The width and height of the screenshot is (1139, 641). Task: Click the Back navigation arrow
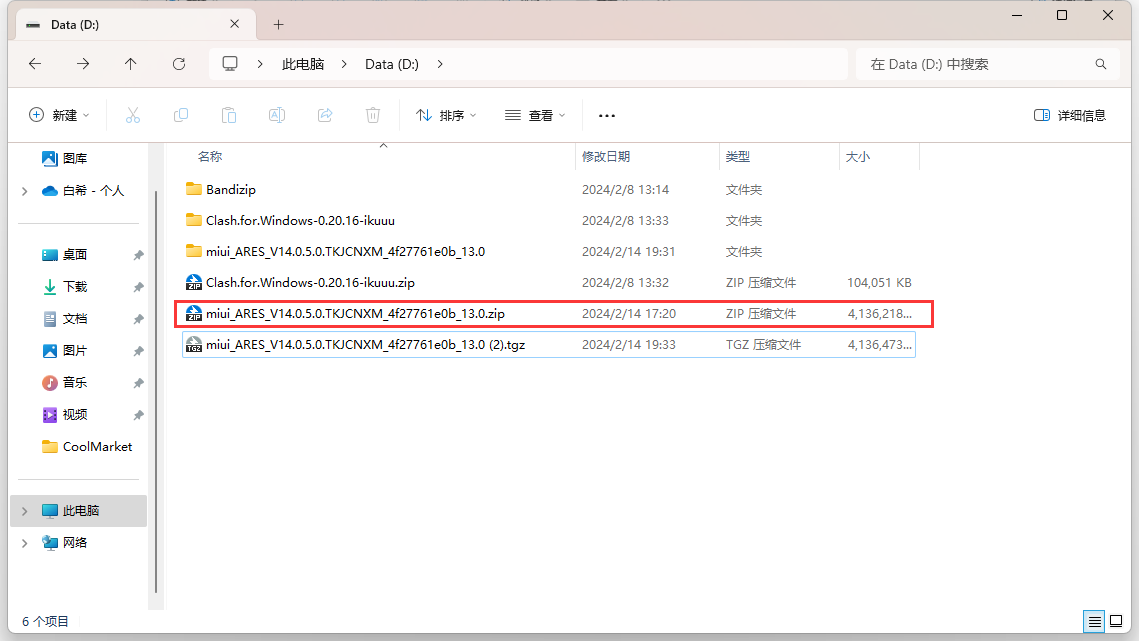tap(35, 64)
